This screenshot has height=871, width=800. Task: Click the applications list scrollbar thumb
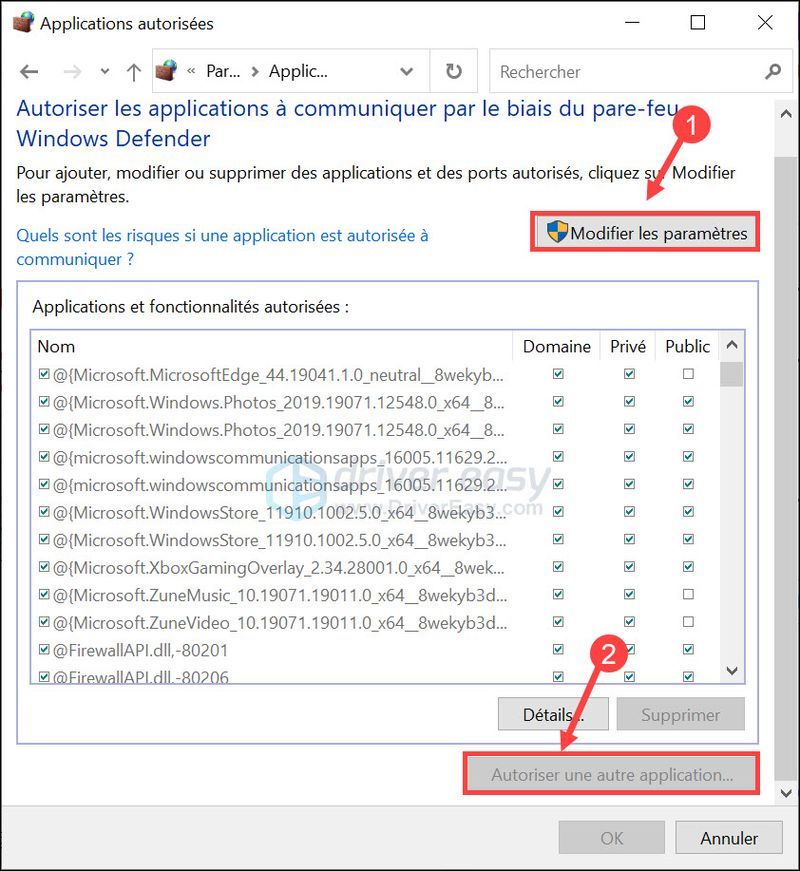[x=731, y=374]
